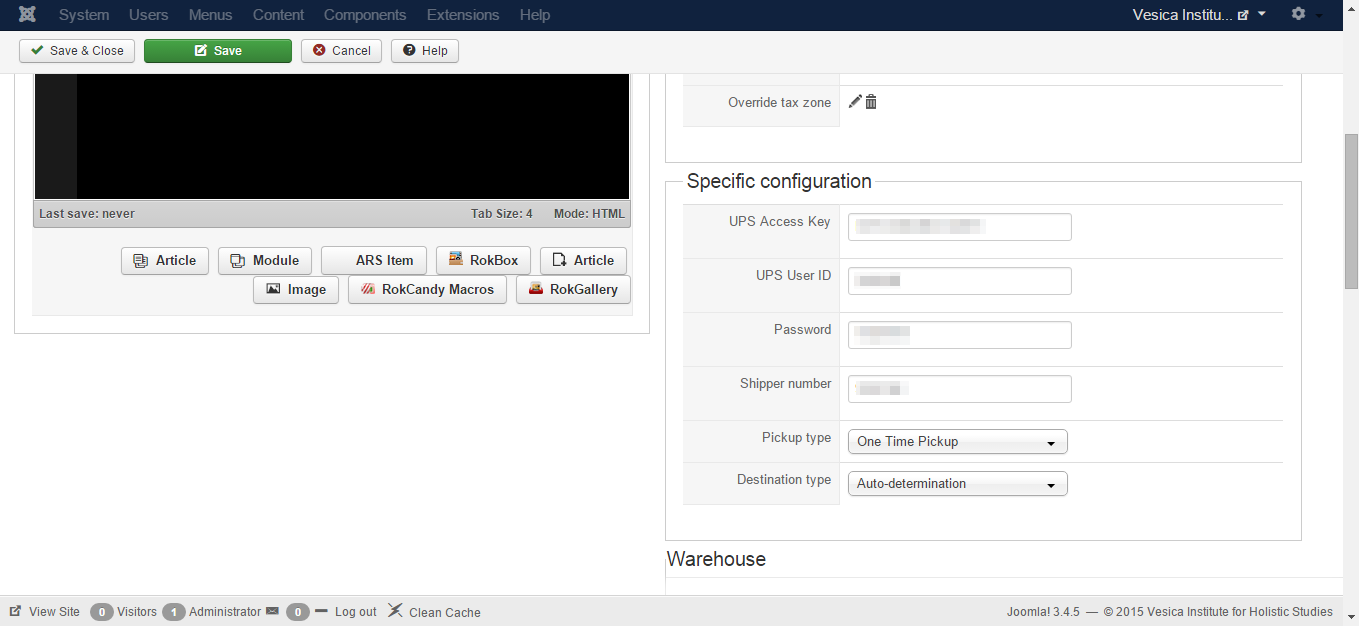The height and width of the screenshot is (626, 1359).
Task: Expand the Pickup type dropdown
Action: point(957,442)
